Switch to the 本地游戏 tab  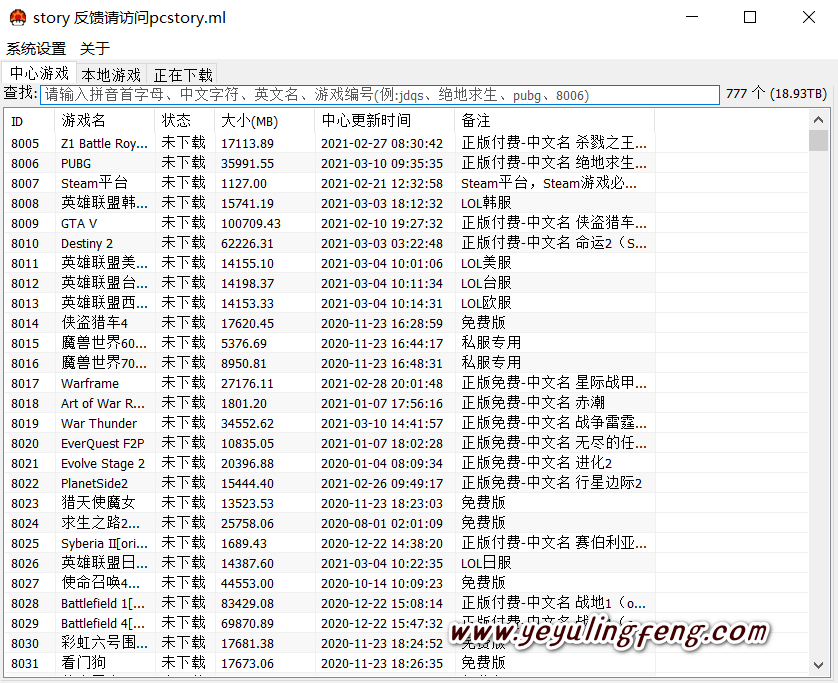click(111, 75)
